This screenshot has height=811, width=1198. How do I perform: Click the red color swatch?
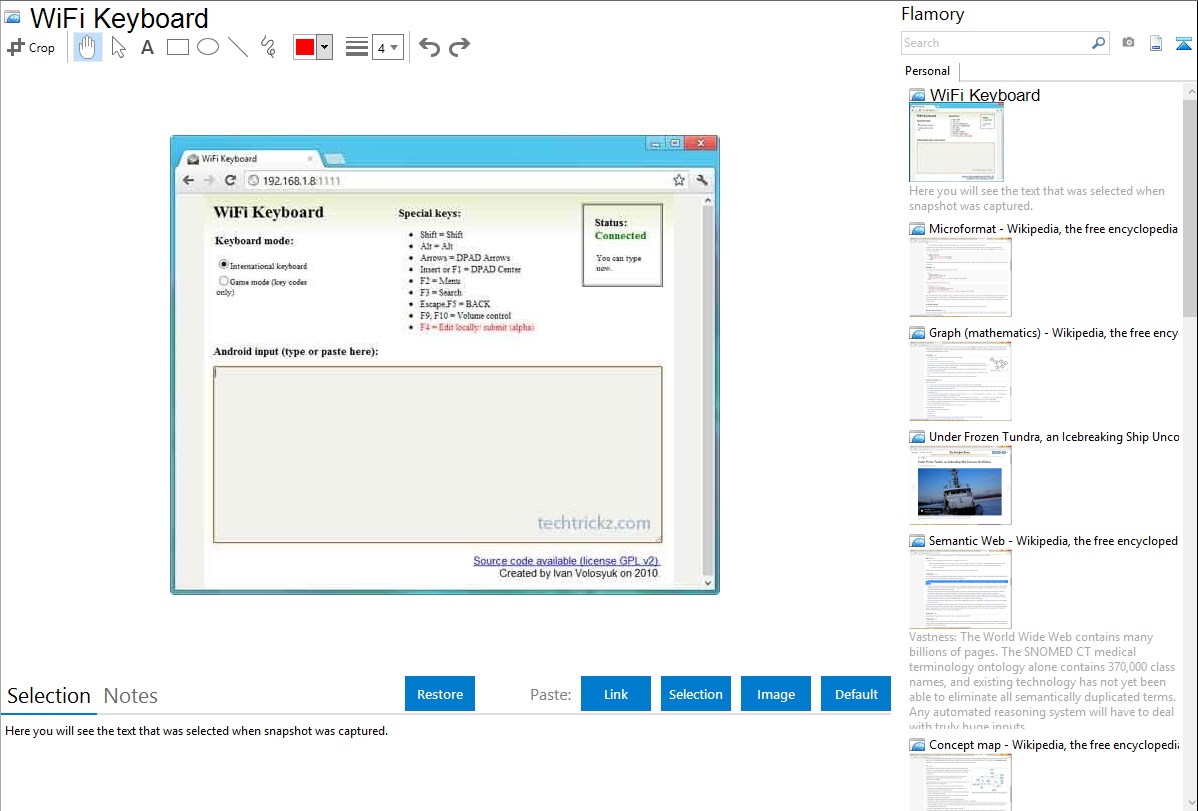[x=305, y=47]
